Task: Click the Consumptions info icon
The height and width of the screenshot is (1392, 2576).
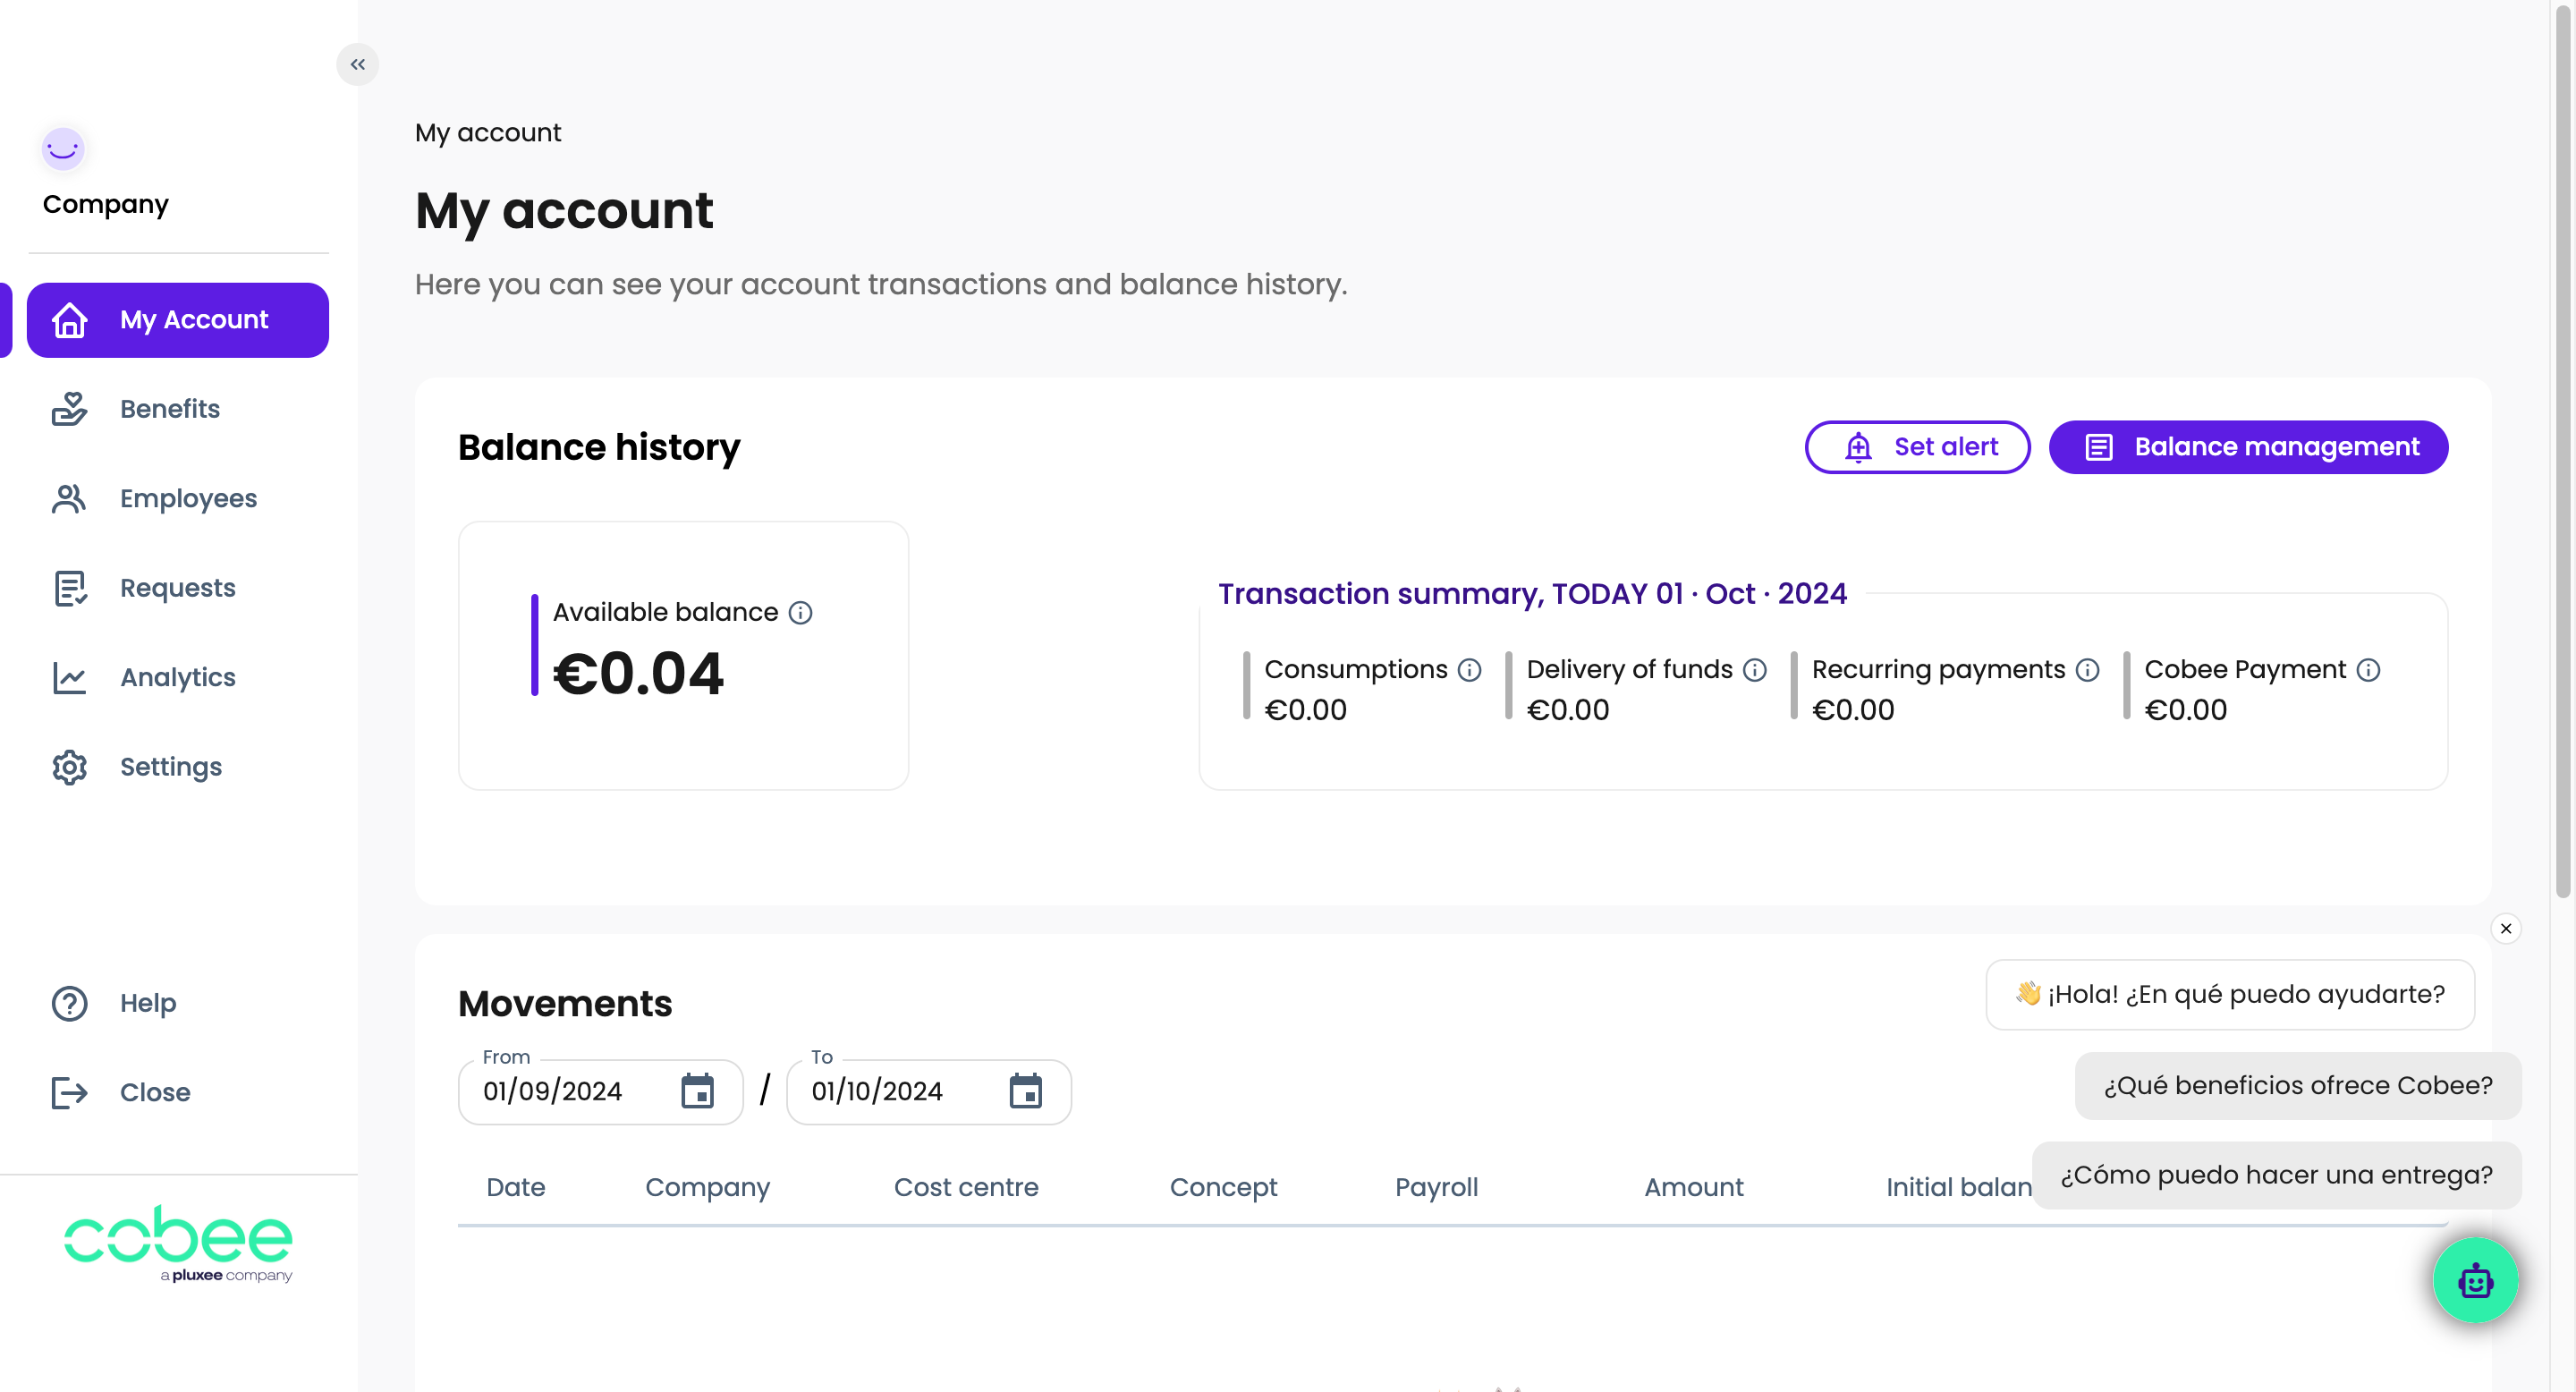Action: (x=1469, y=670)
